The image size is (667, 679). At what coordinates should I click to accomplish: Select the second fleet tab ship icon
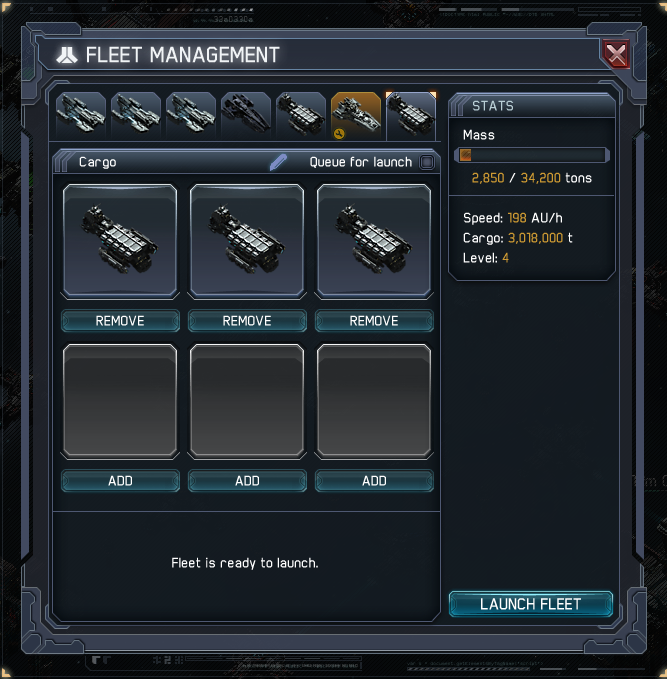point(136,115)
